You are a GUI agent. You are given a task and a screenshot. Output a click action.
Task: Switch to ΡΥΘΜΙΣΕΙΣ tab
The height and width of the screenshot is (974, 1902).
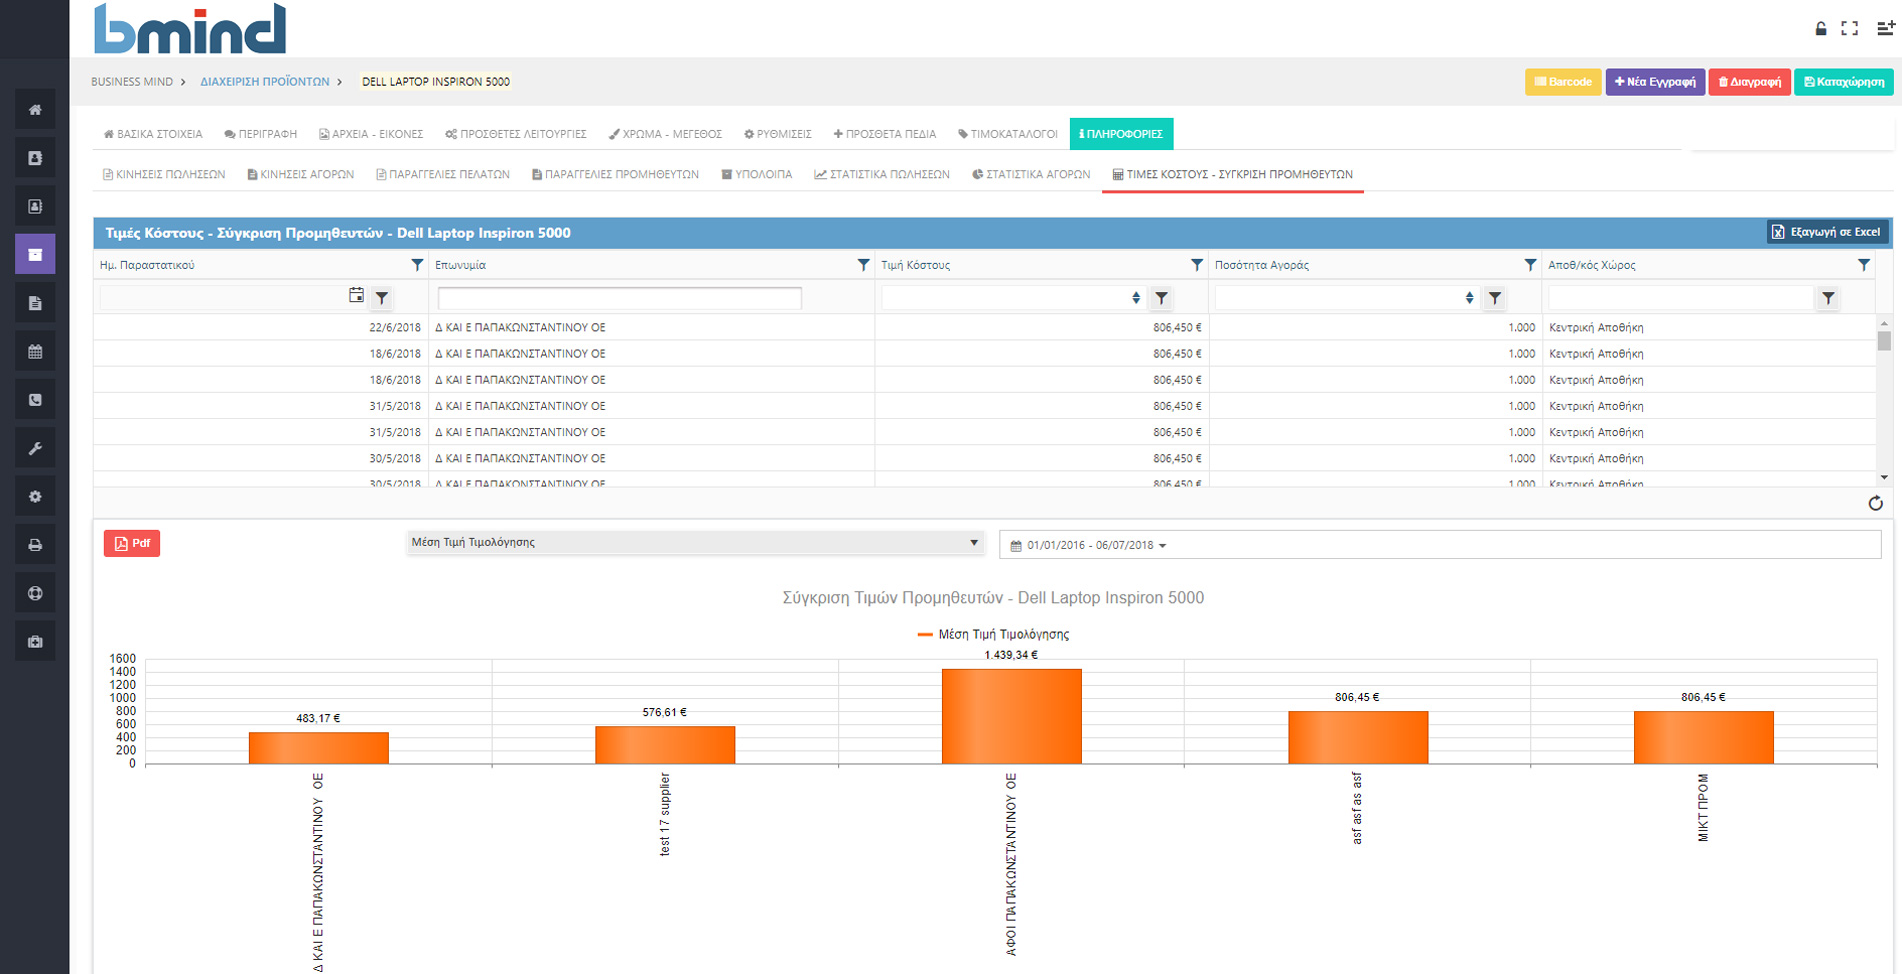click(x=778, y=134)
